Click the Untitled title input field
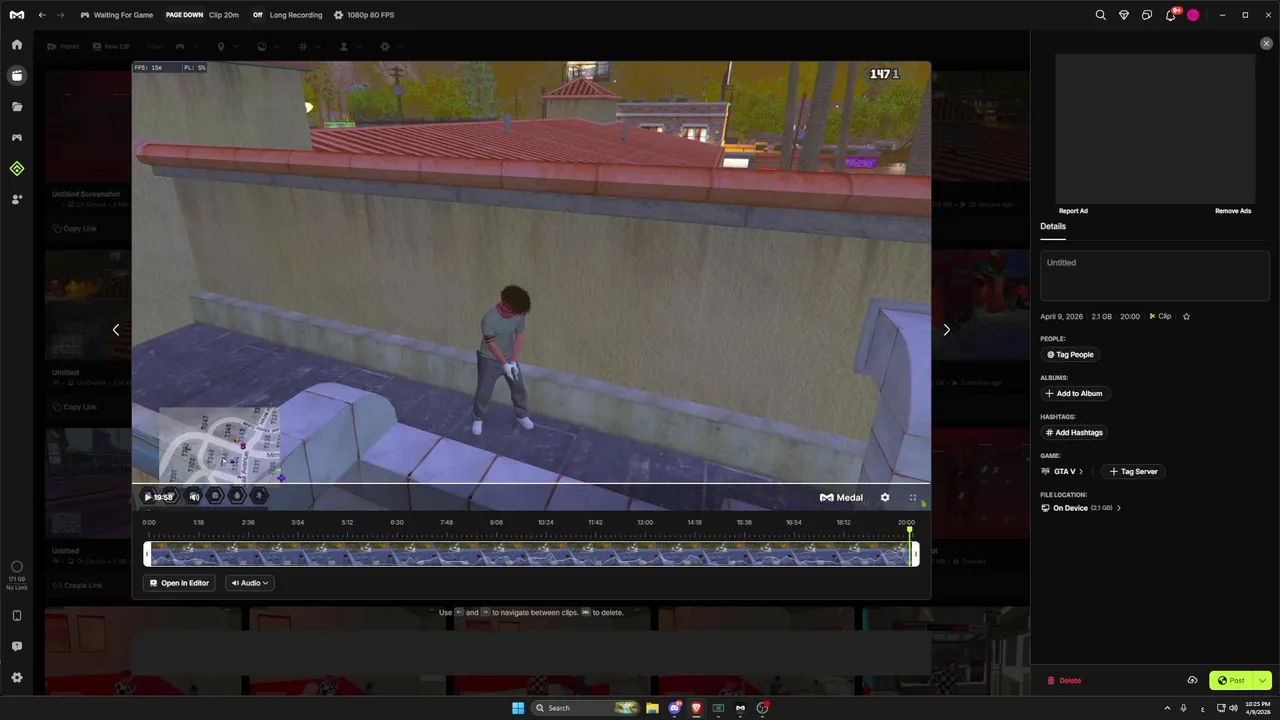Viewport: 1280px width, 720px height. pyautogui.click(x=1155, y=275)
